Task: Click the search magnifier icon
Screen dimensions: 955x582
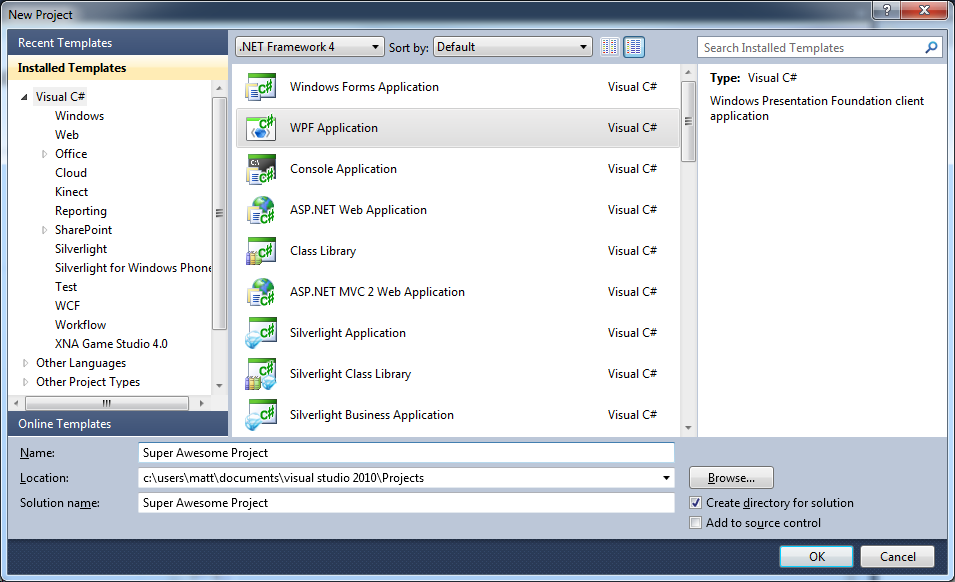Action: (x=931, y=47)
